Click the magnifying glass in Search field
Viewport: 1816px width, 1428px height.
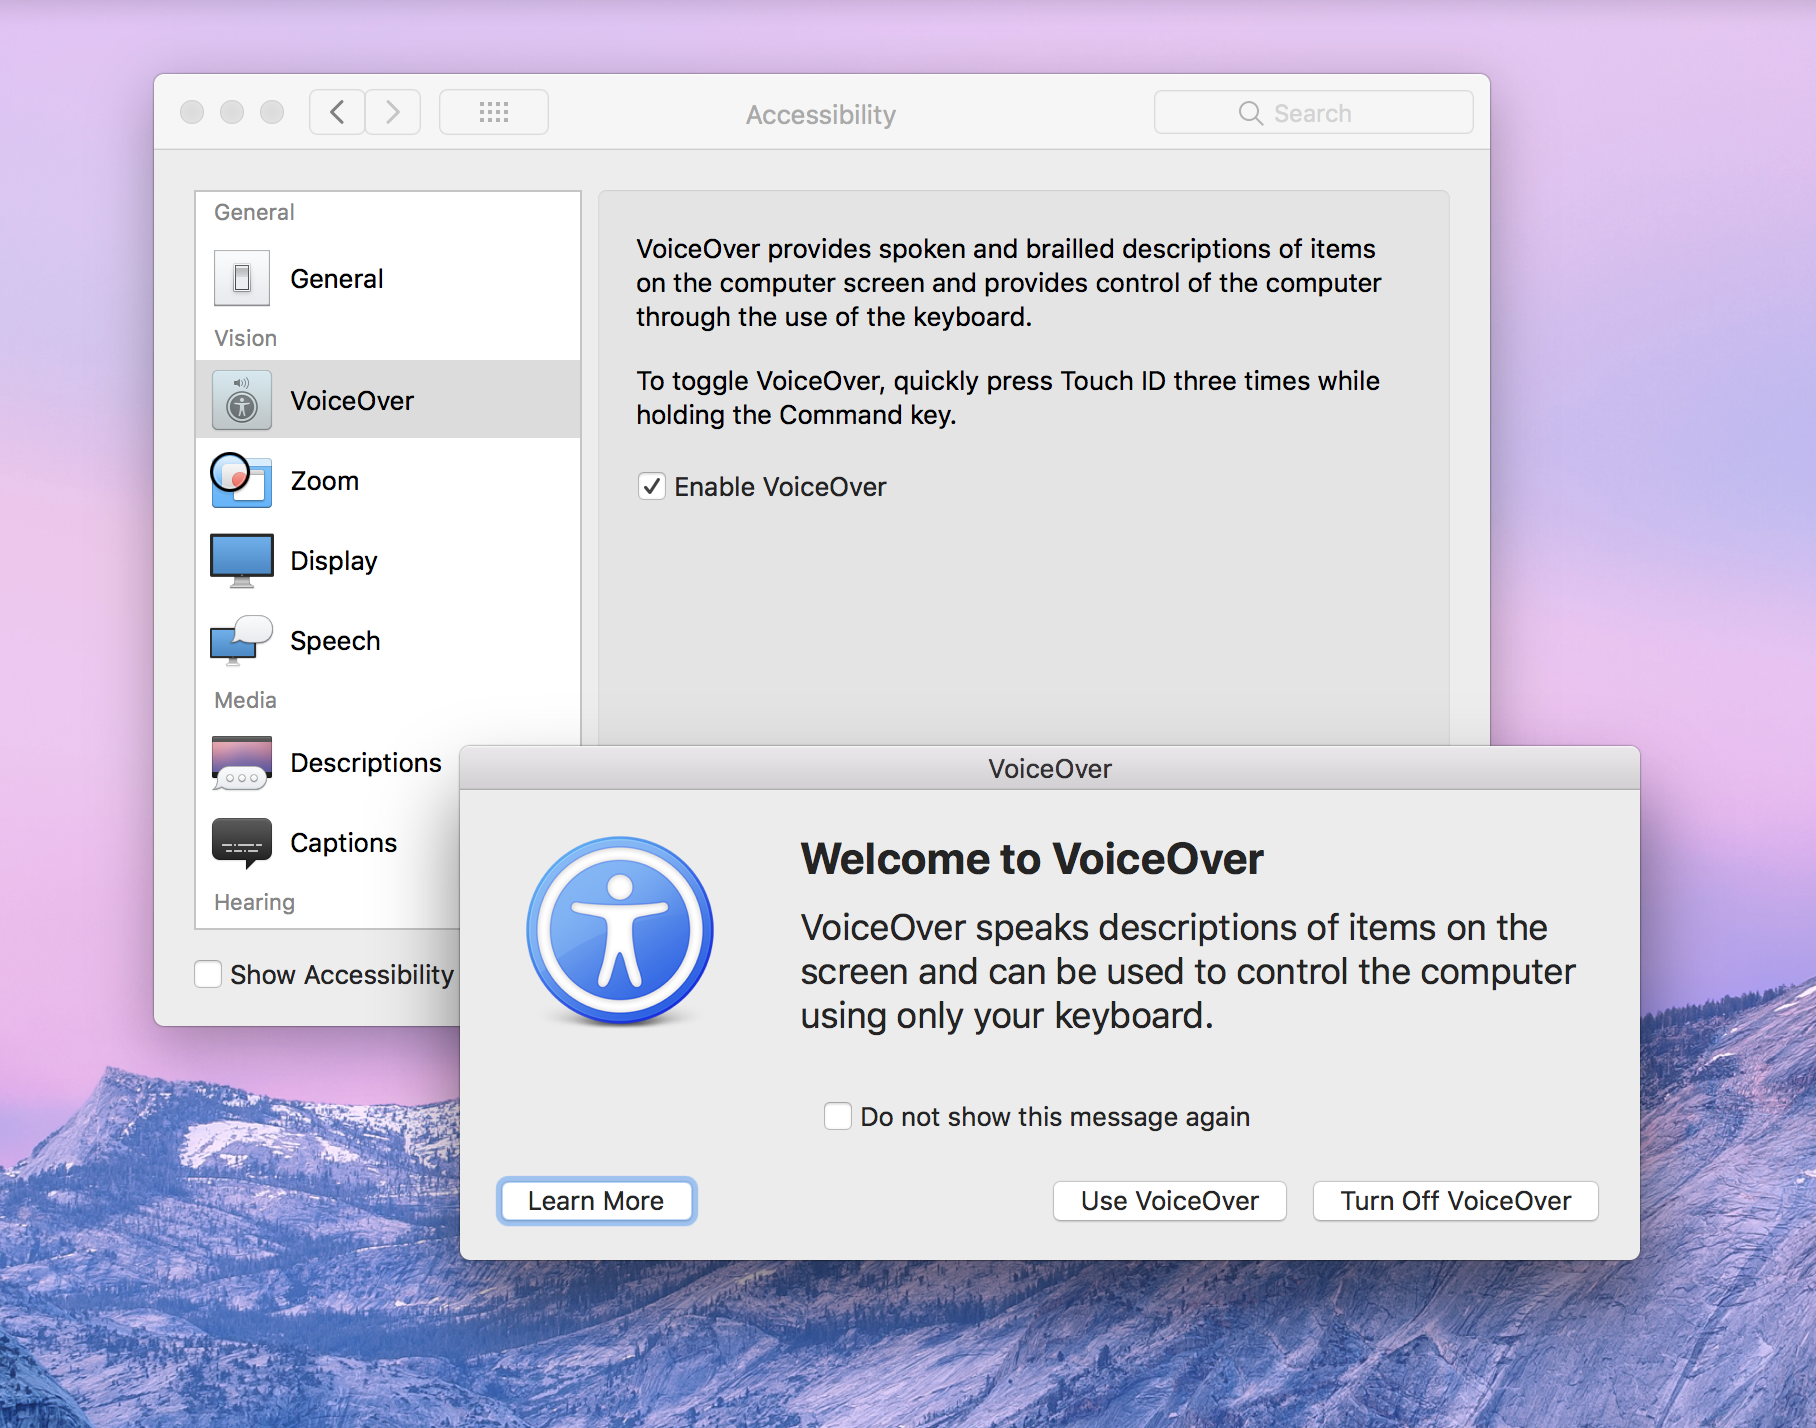[x=1250, y=113]
